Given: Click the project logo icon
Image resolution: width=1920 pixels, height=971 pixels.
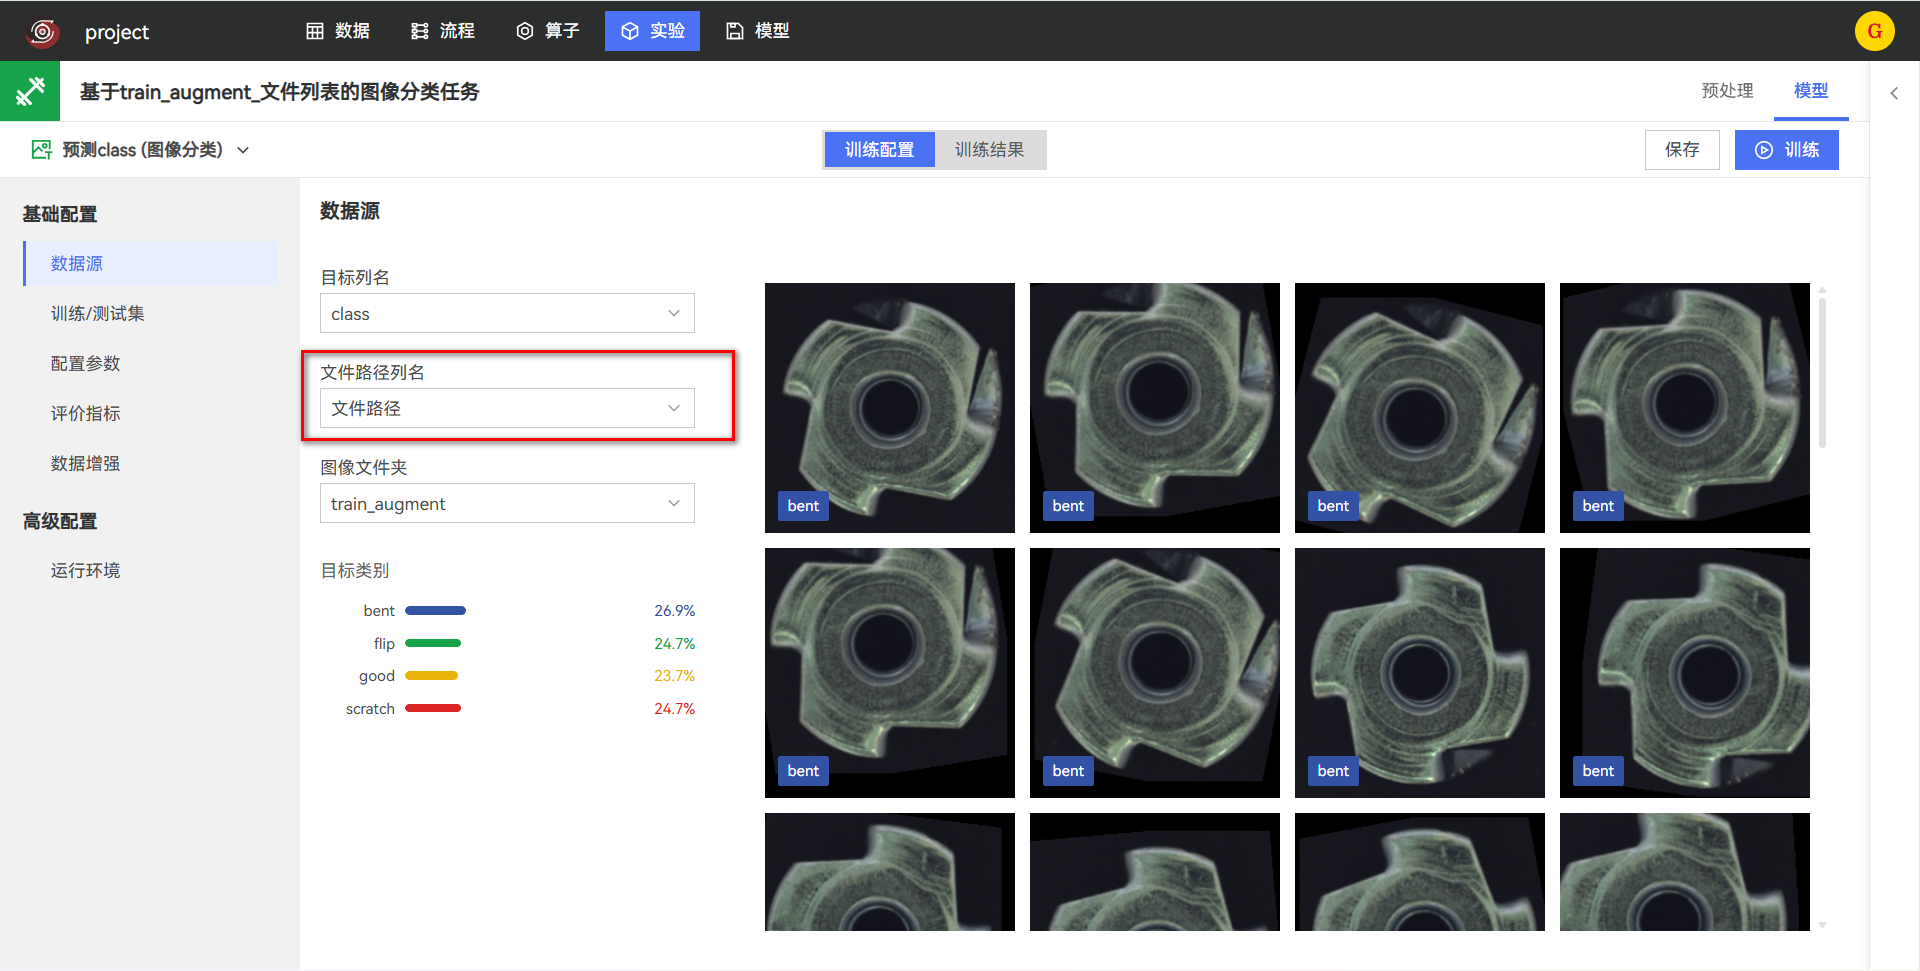Looking at the screenshot, I should click(x=42, y=32).
